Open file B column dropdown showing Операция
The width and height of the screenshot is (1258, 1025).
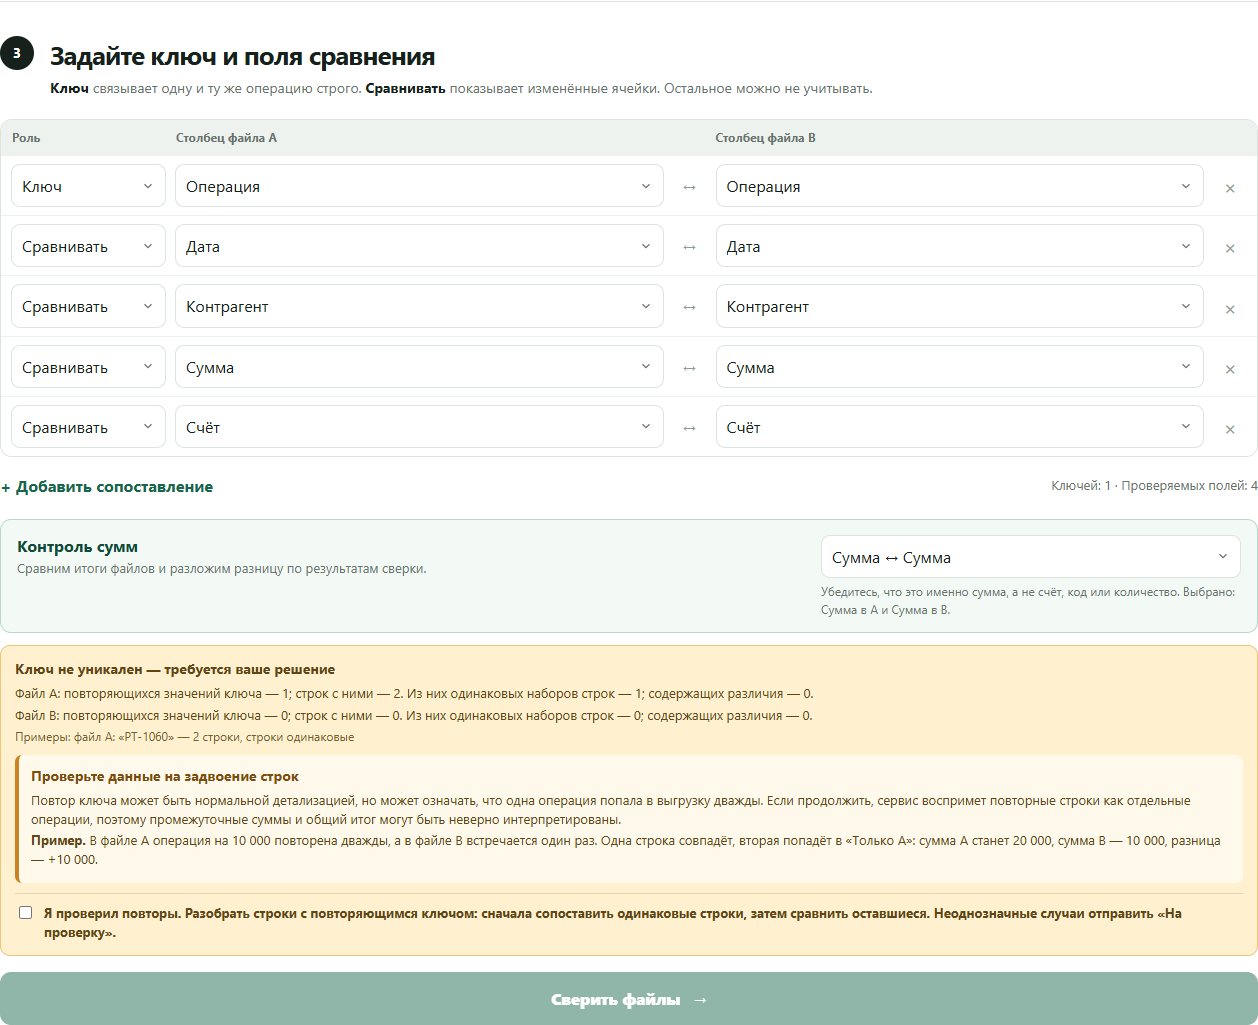[959, 186]
